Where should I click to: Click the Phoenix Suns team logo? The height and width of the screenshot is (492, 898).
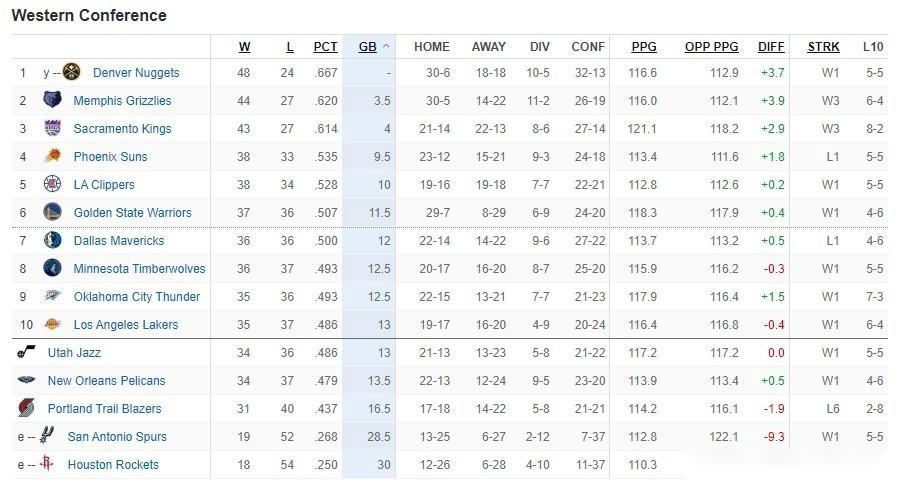point(52,156)
